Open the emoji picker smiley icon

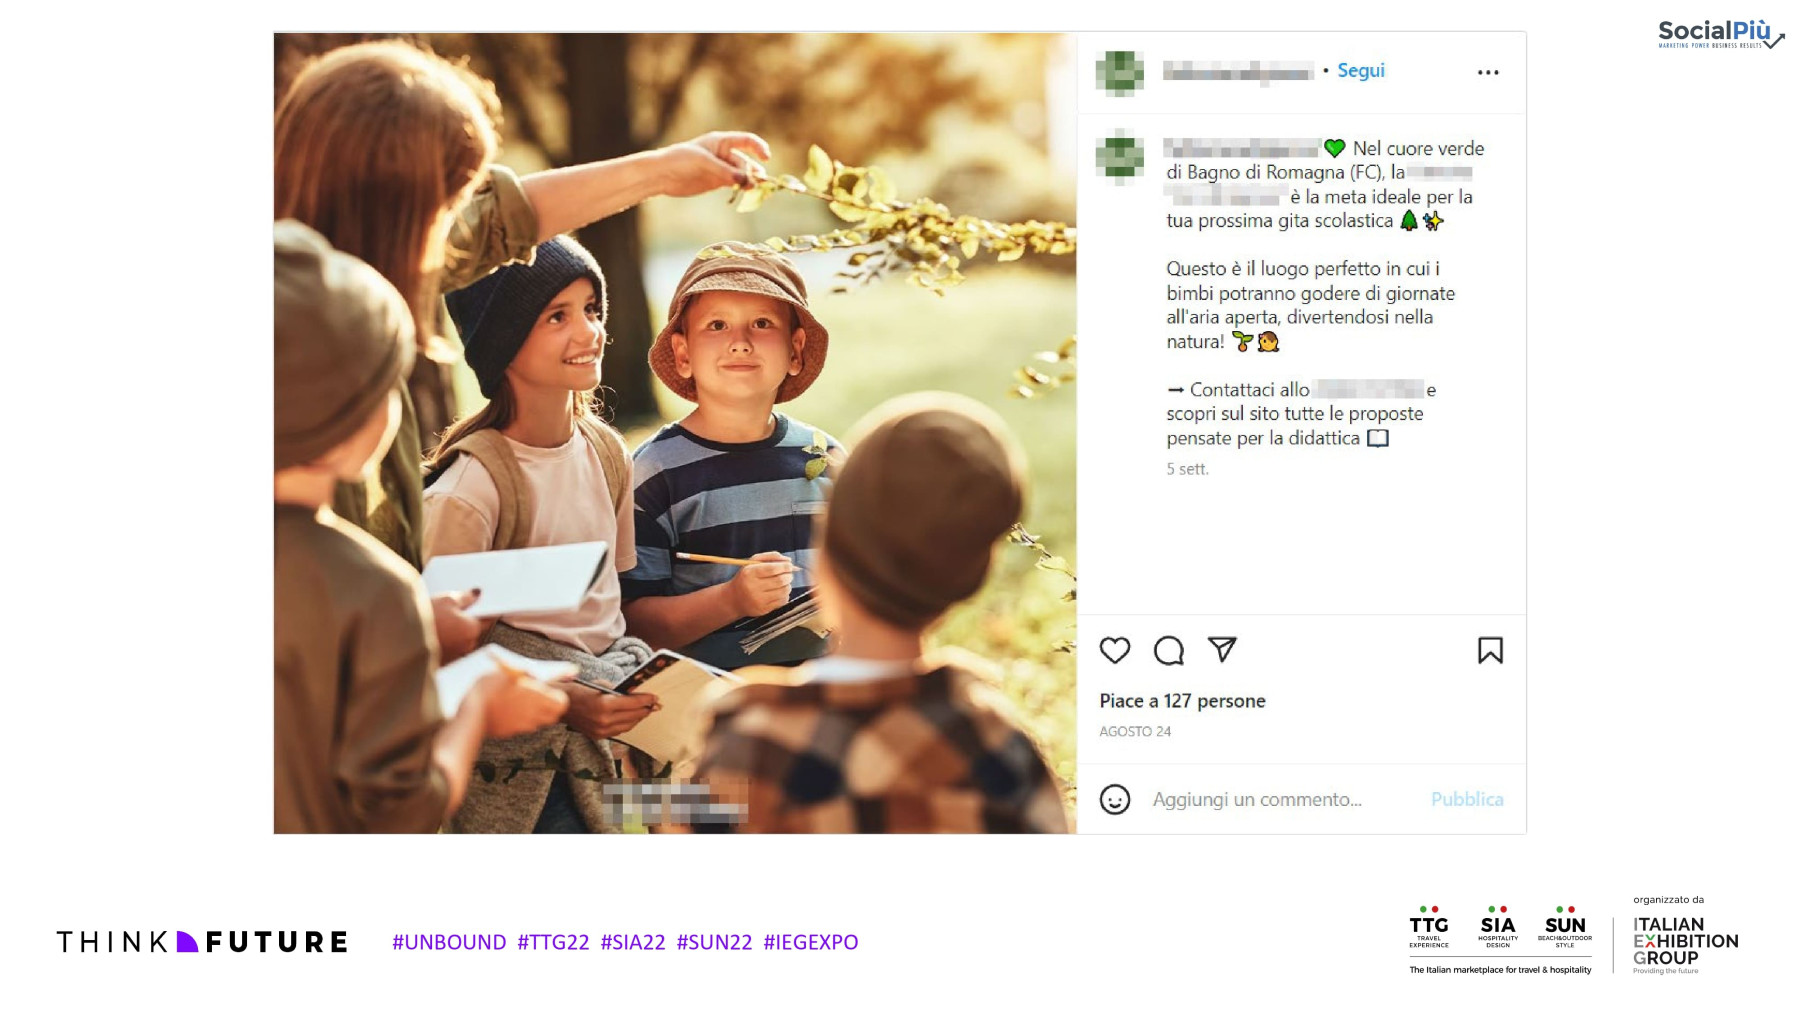click(1115, 799)
